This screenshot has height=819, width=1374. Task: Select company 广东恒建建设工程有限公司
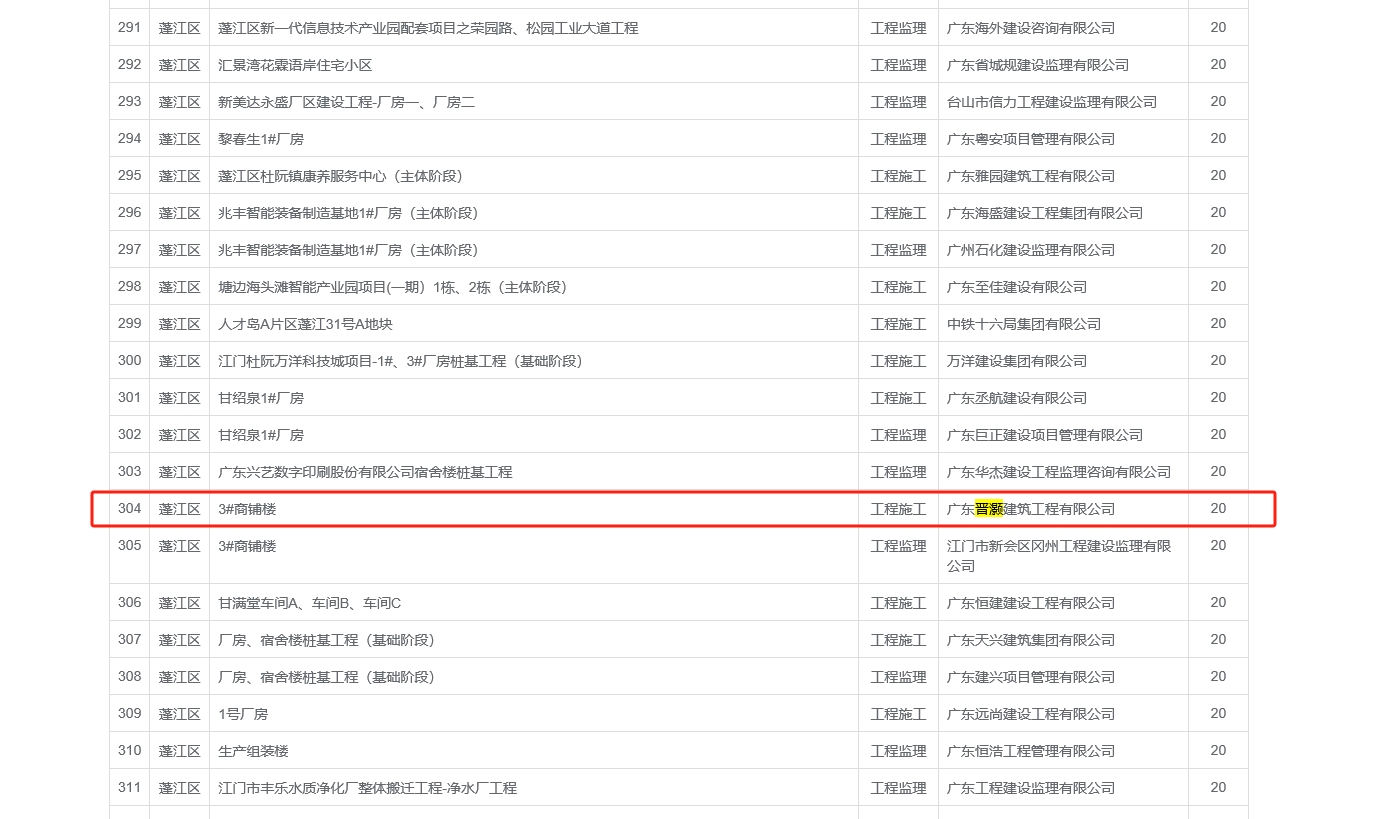pyautogui.click(x=1031, y=603)
